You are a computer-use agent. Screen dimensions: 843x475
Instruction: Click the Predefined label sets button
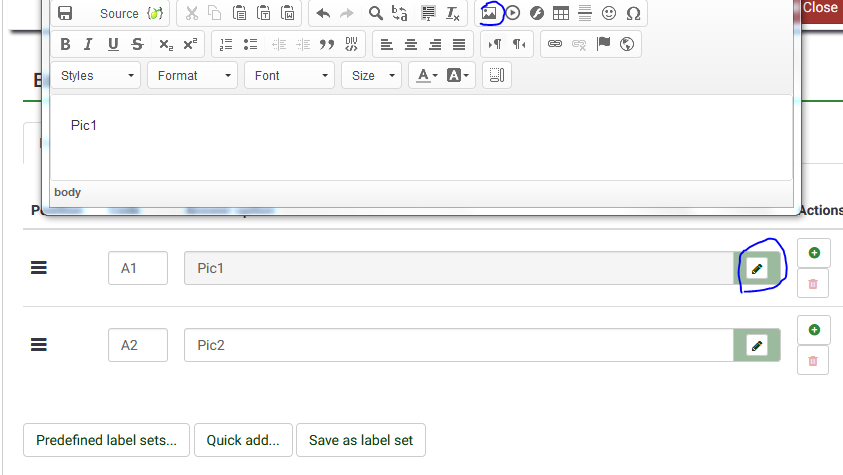[x=106, y=440]
